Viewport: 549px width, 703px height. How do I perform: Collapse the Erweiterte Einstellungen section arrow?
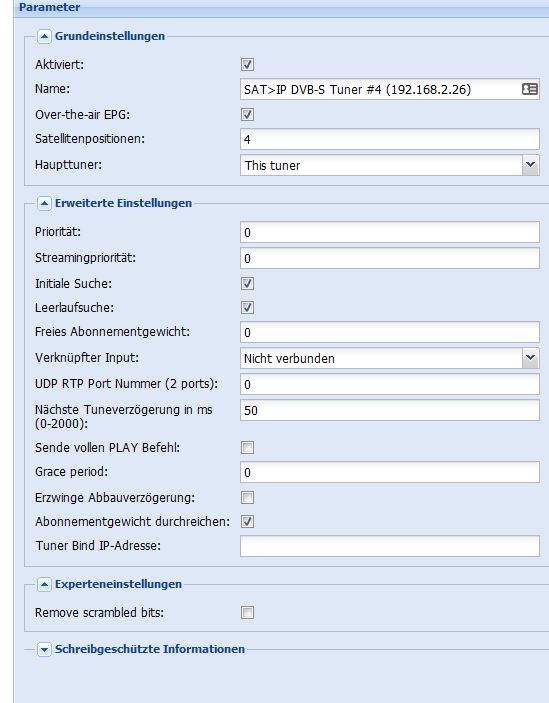pos(44,204)
